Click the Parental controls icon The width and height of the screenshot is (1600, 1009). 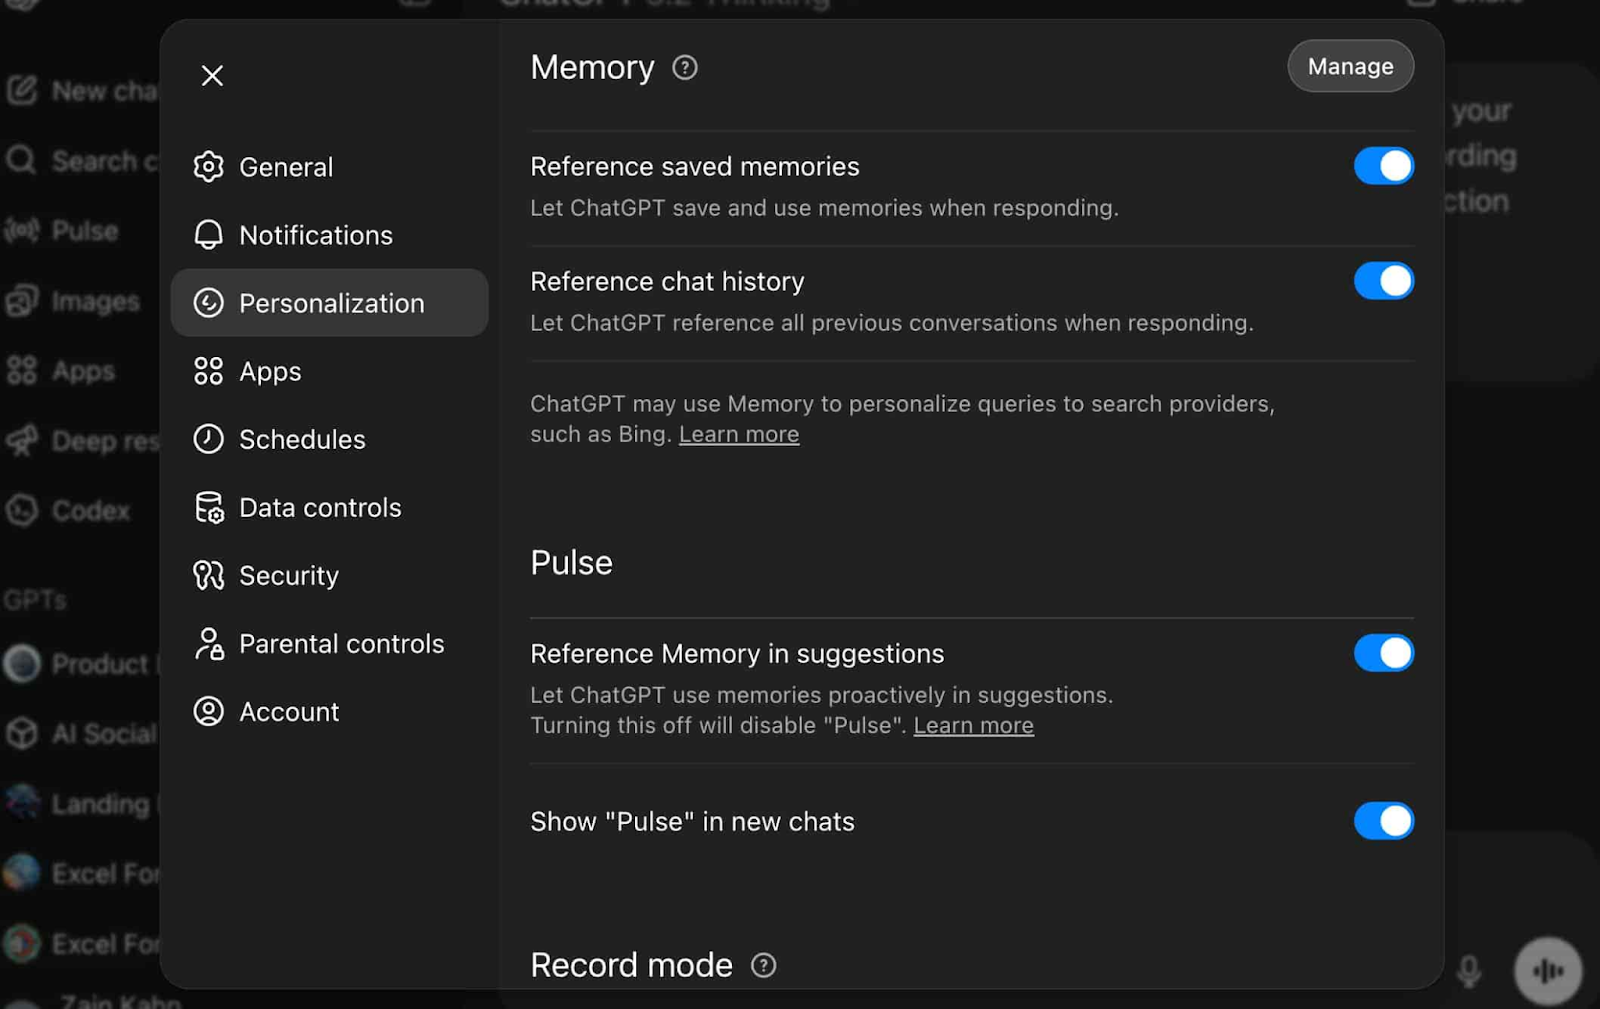[x=208, y=644]
